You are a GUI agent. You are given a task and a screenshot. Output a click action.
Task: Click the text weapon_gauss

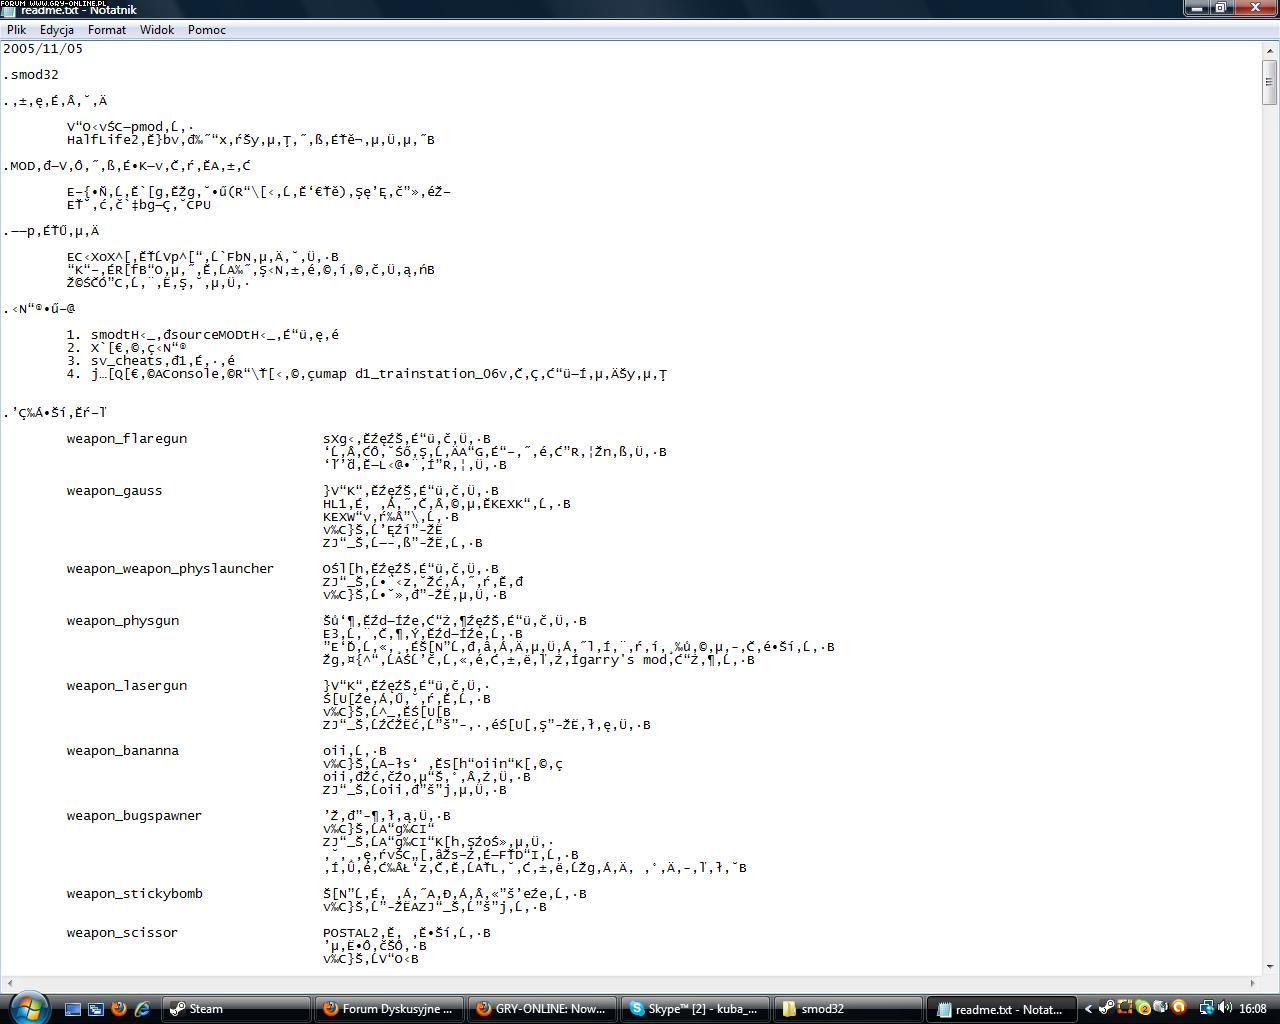click(114, 491)
